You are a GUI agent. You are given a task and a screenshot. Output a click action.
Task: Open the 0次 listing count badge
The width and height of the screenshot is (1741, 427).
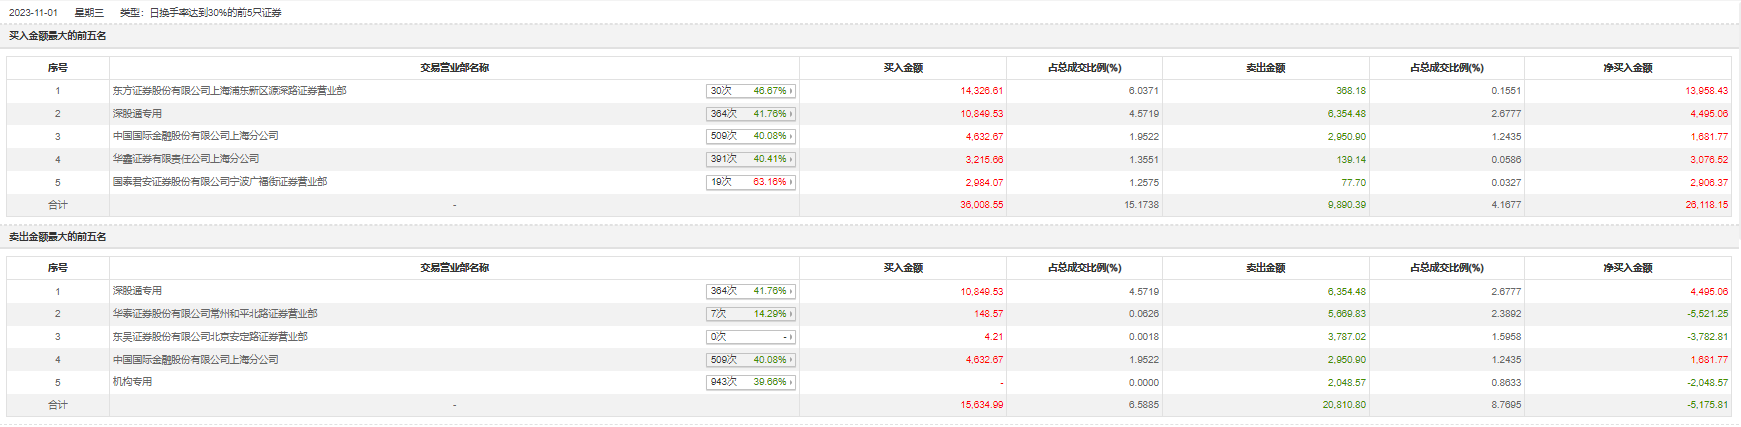750,337
